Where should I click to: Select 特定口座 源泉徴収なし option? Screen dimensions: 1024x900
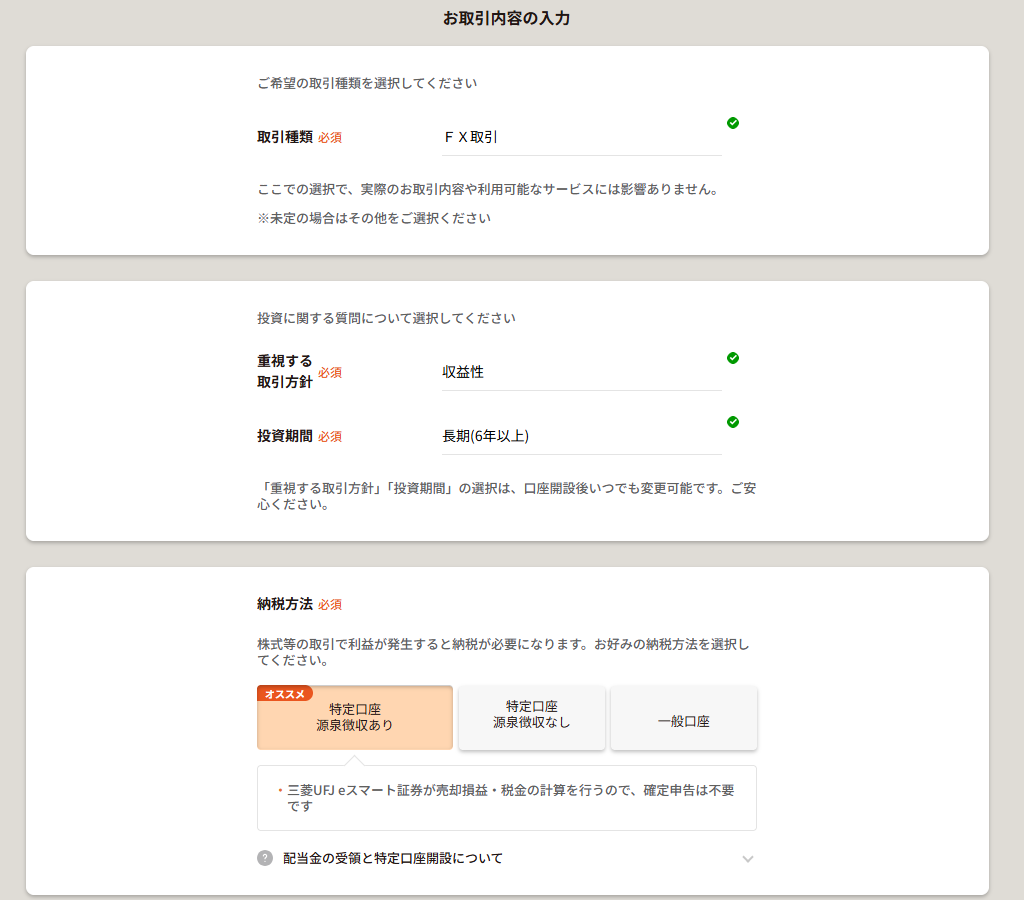(x=532, y=717)
